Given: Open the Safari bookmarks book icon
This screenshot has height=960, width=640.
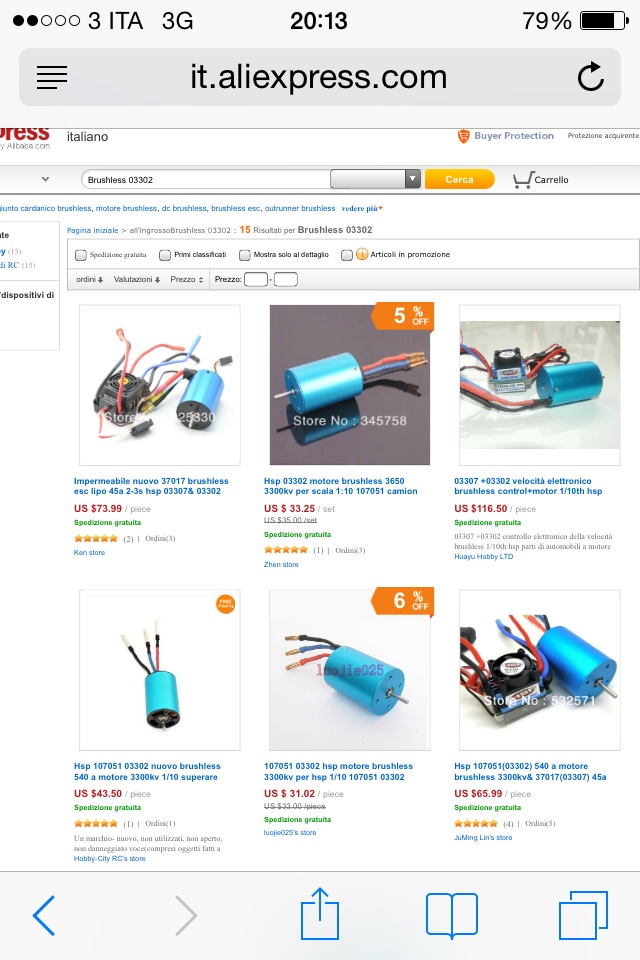Looking at the screenshot, I should click(x=452, y=915).
